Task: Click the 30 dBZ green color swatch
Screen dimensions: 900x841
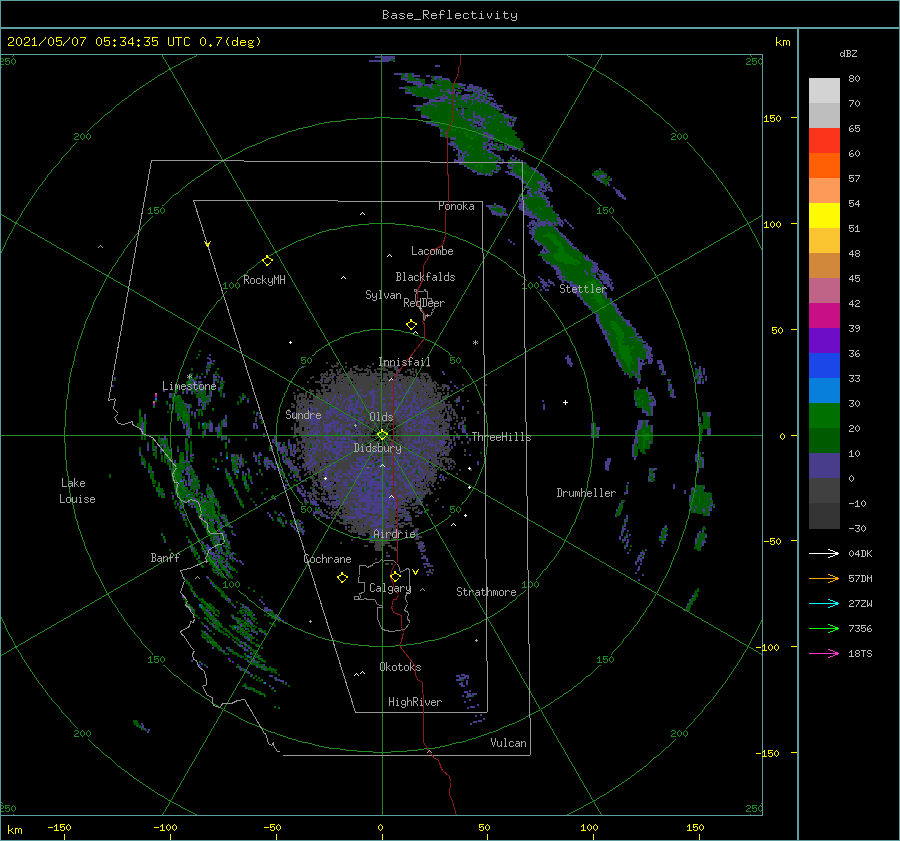Action: (824, 415)
